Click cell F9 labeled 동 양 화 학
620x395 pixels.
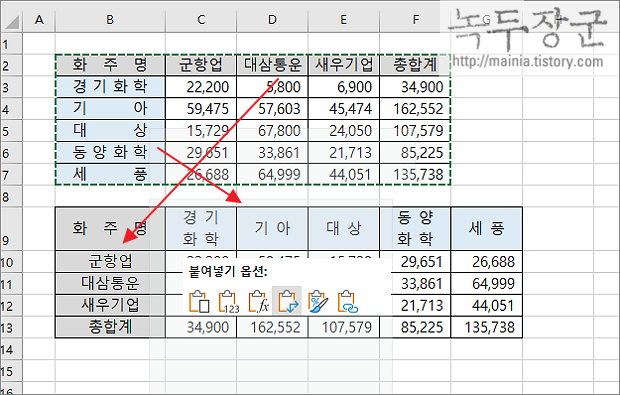click(x=415, y=229)
